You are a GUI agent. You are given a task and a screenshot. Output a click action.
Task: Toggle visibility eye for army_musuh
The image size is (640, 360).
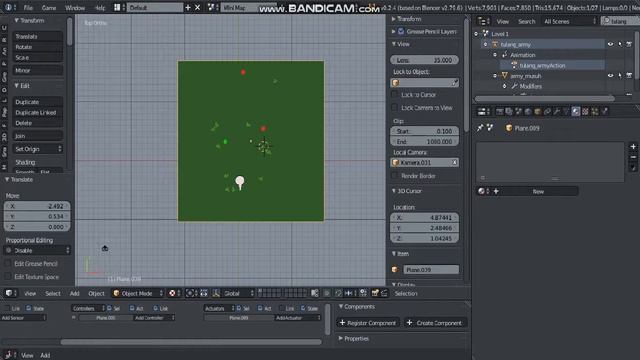610,76
